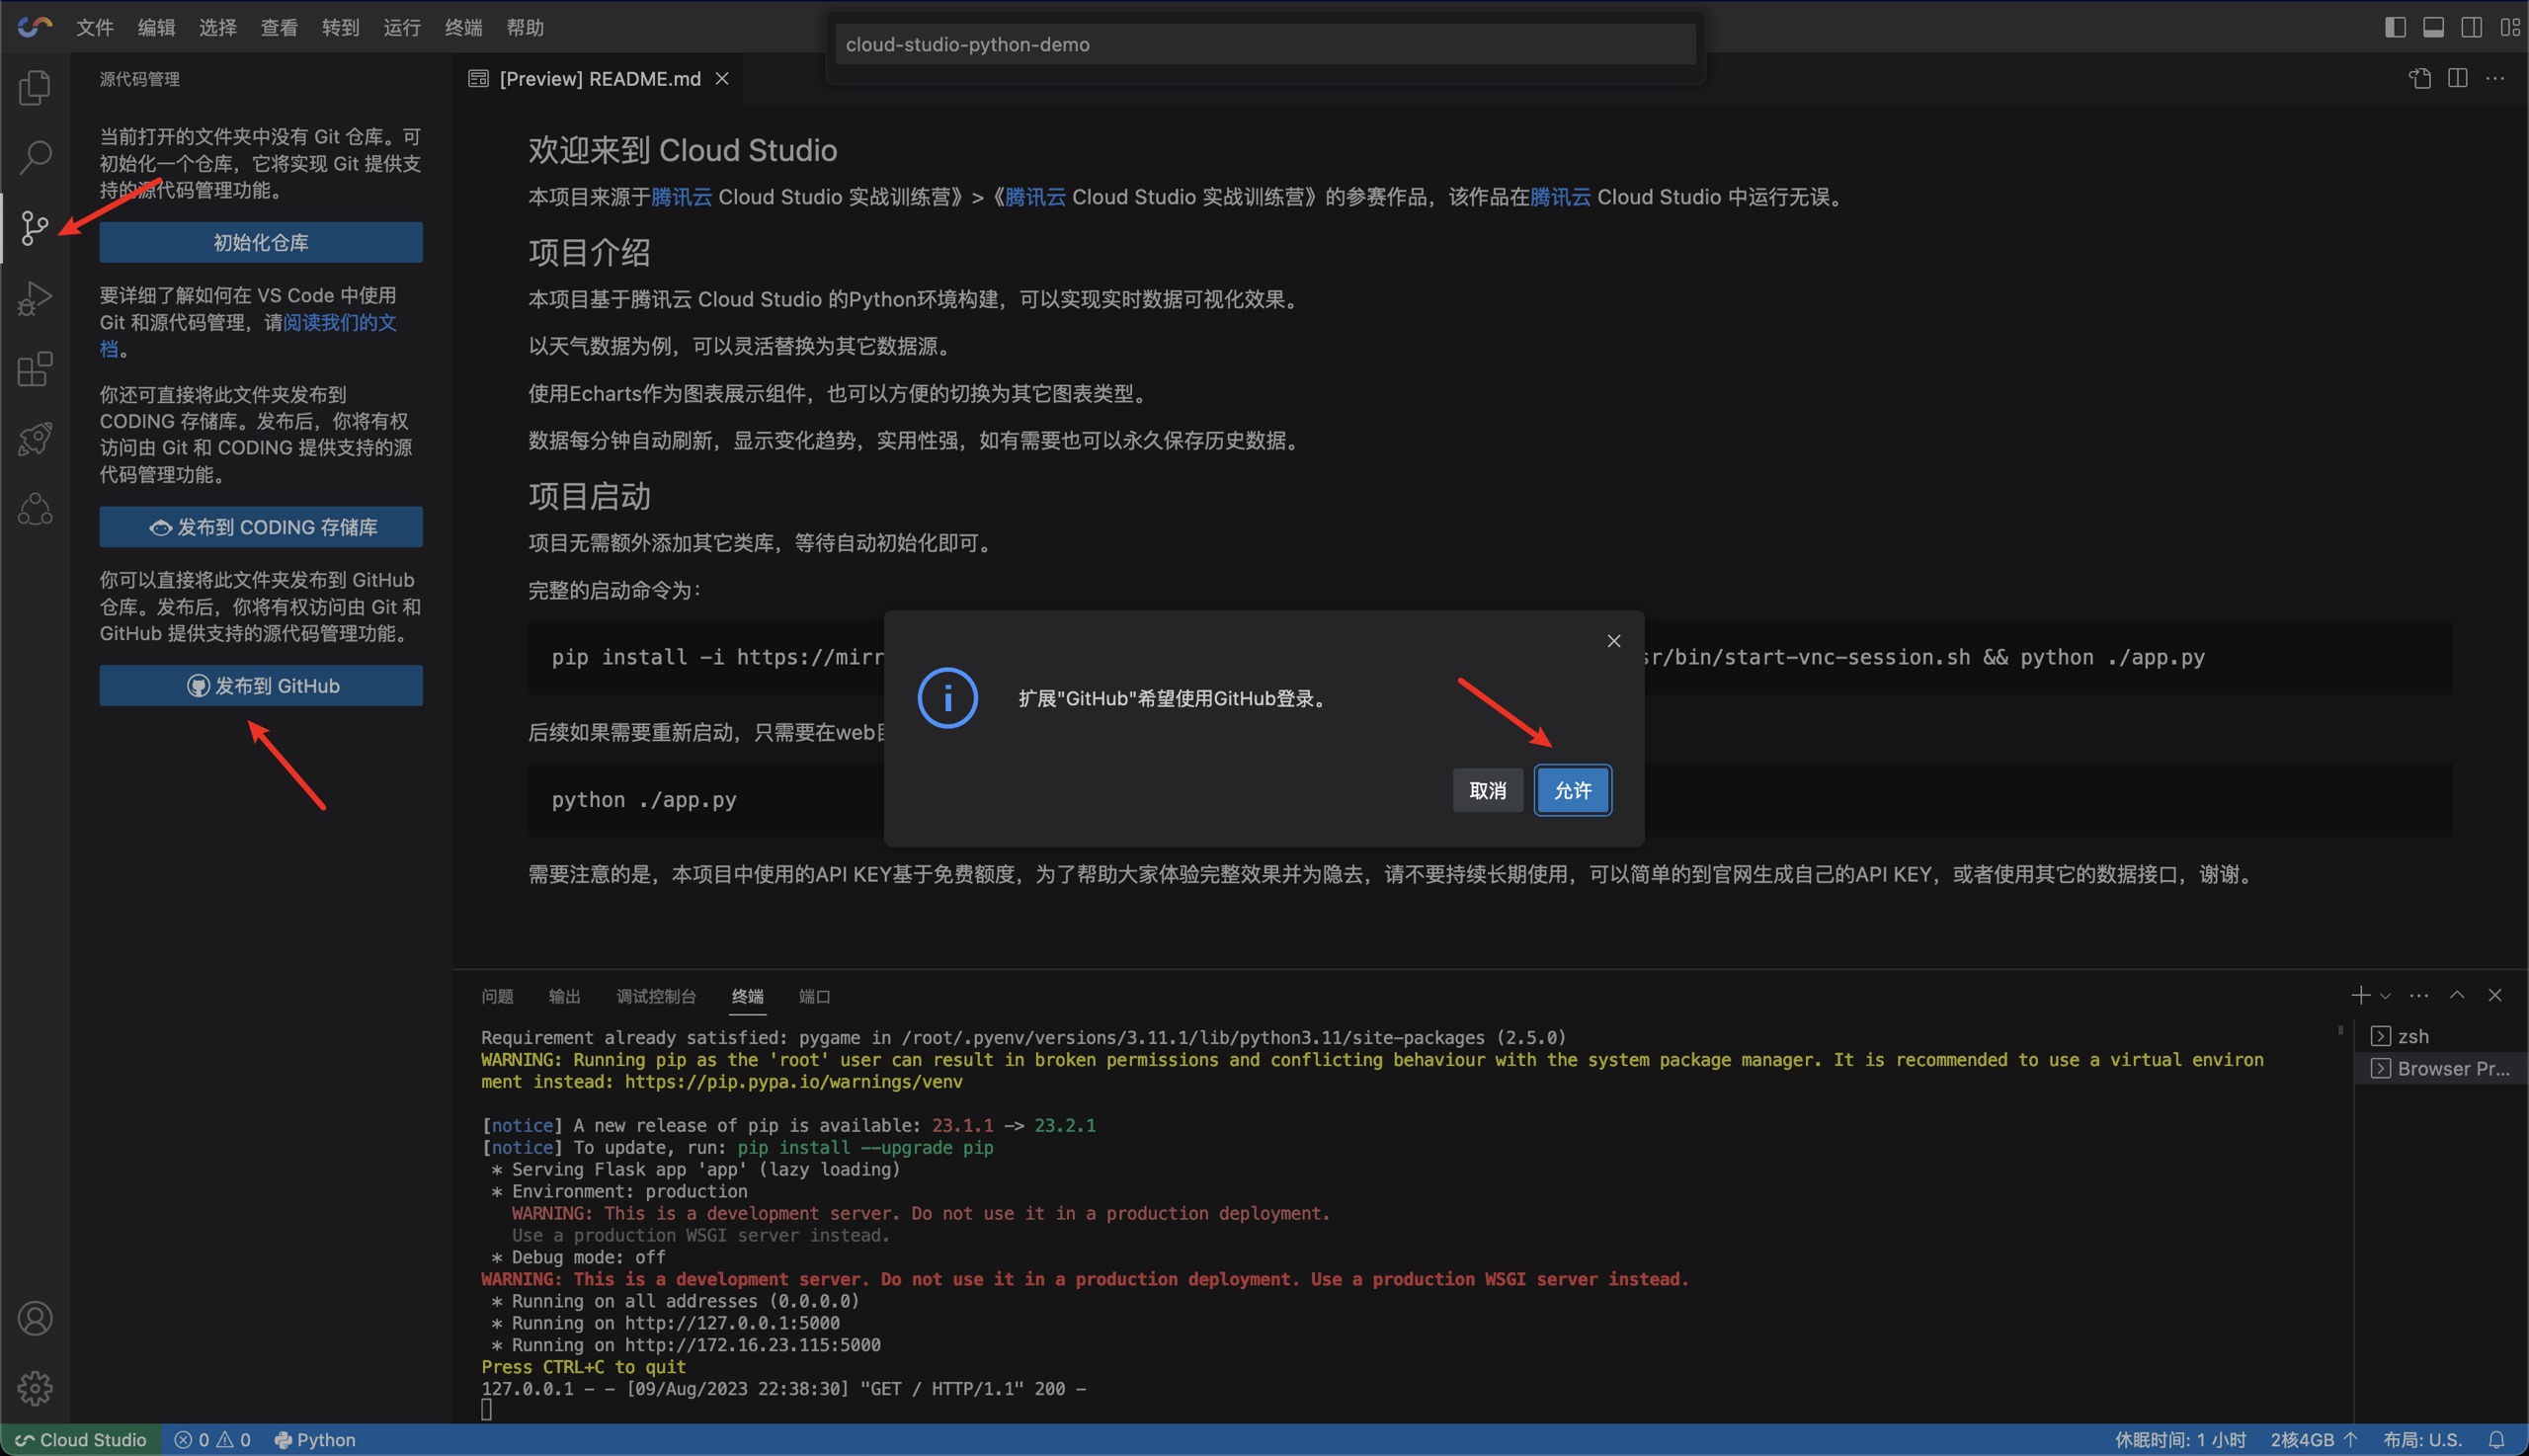Click the Cloud Studio remote indicator in the status bar

[x=80, y=1440]
